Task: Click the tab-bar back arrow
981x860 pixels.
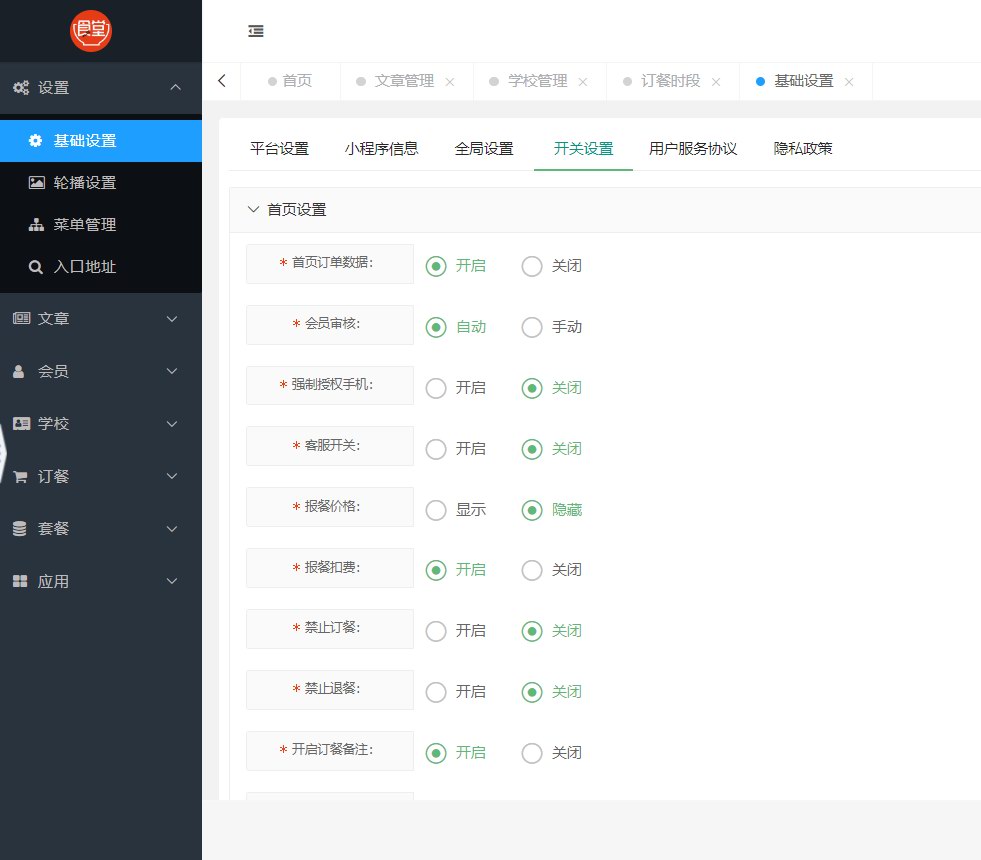Action: 221,81
